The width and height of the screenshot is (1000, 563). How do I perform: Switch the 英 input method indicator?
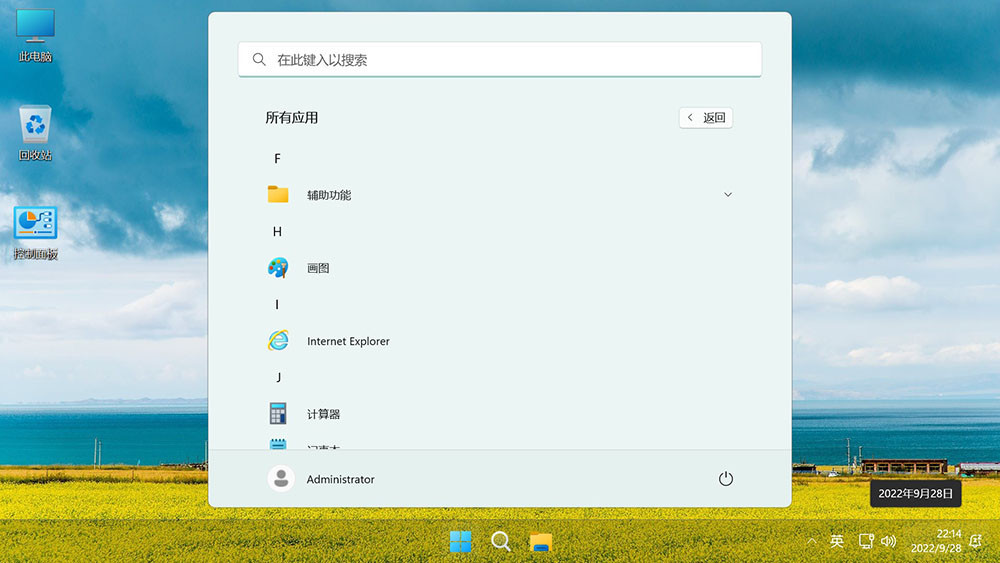point(837,541)
